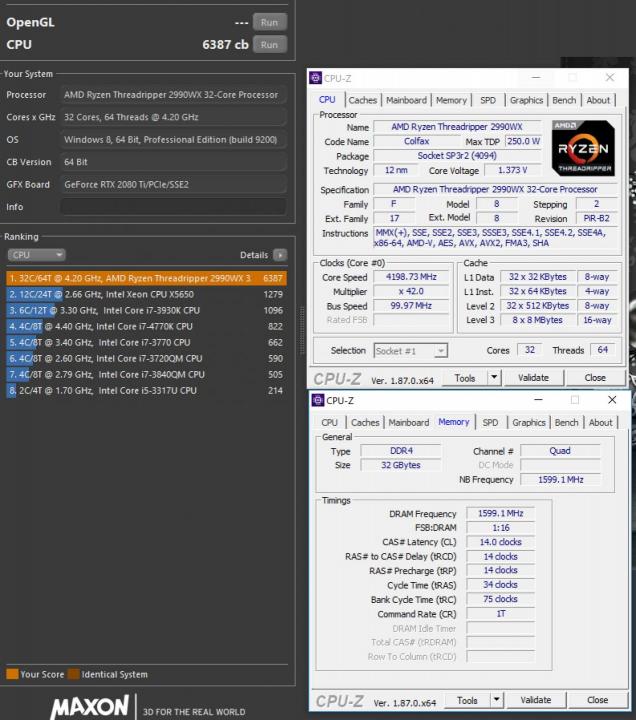Open Graphics tab in bottom CPU-Z window
The width and height of the screenshot is (636, 720).
(529, 422)
